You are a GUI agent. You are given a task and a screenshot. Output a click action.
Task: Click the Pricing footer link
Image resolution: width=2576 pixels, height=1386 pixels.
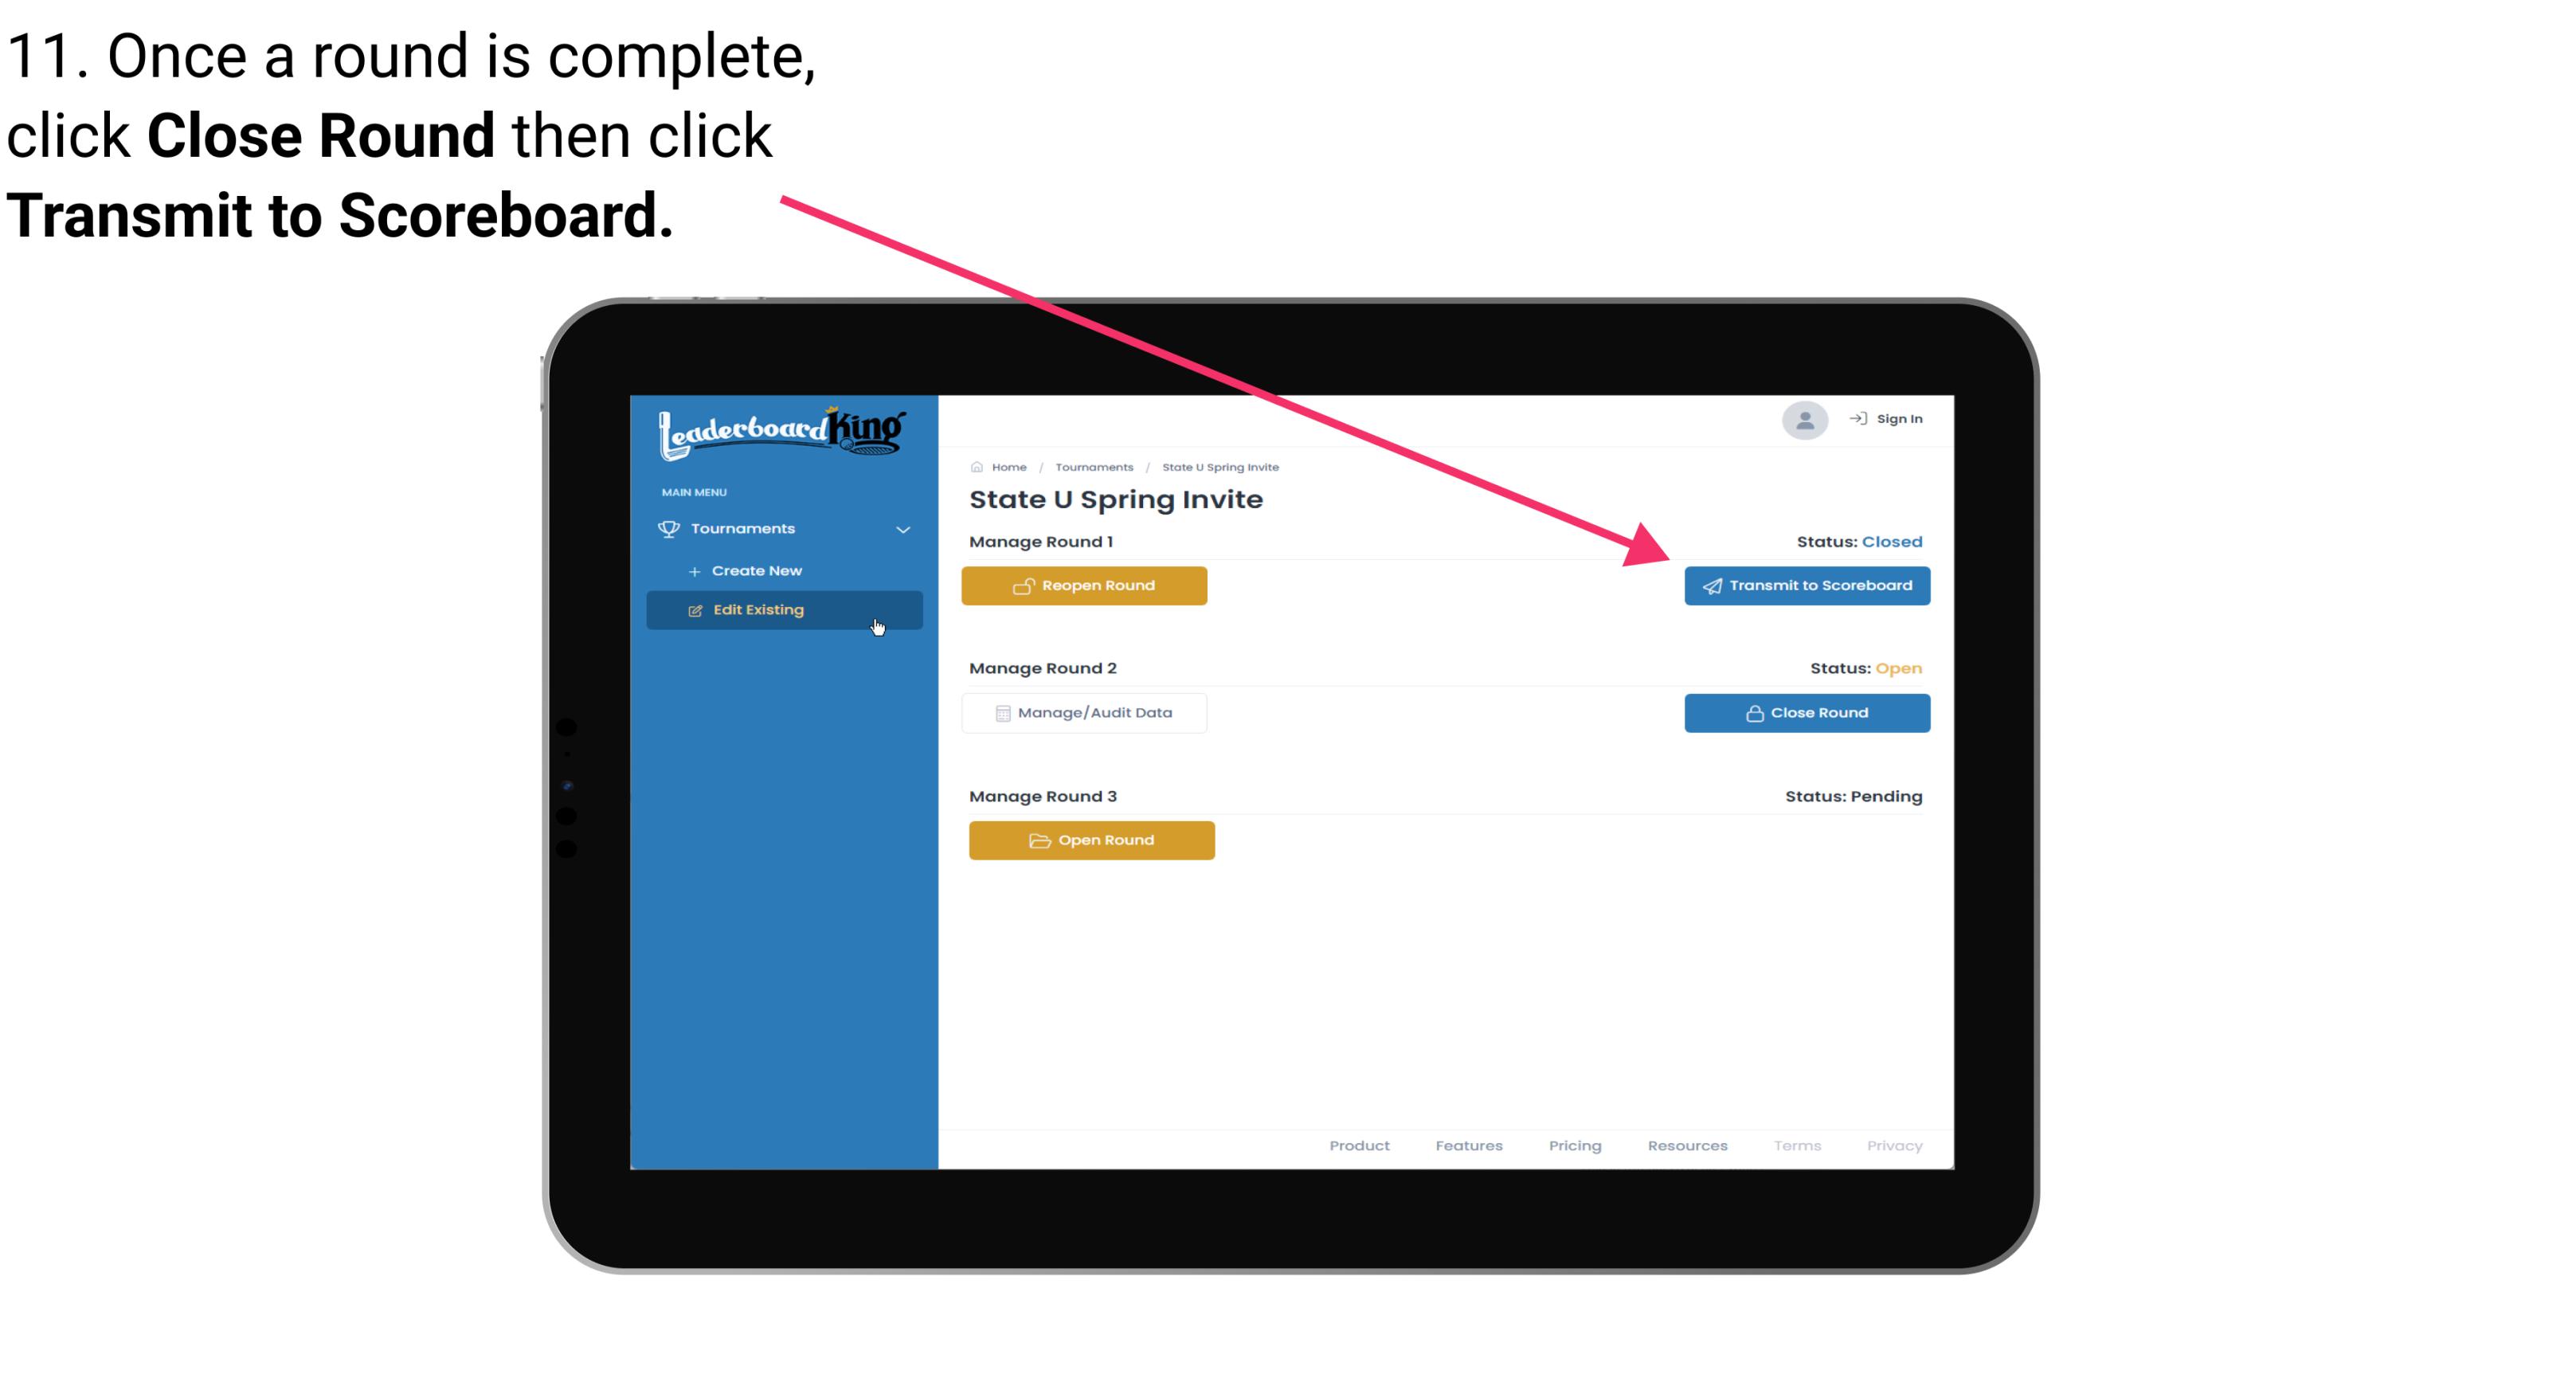[1575, 1145]
